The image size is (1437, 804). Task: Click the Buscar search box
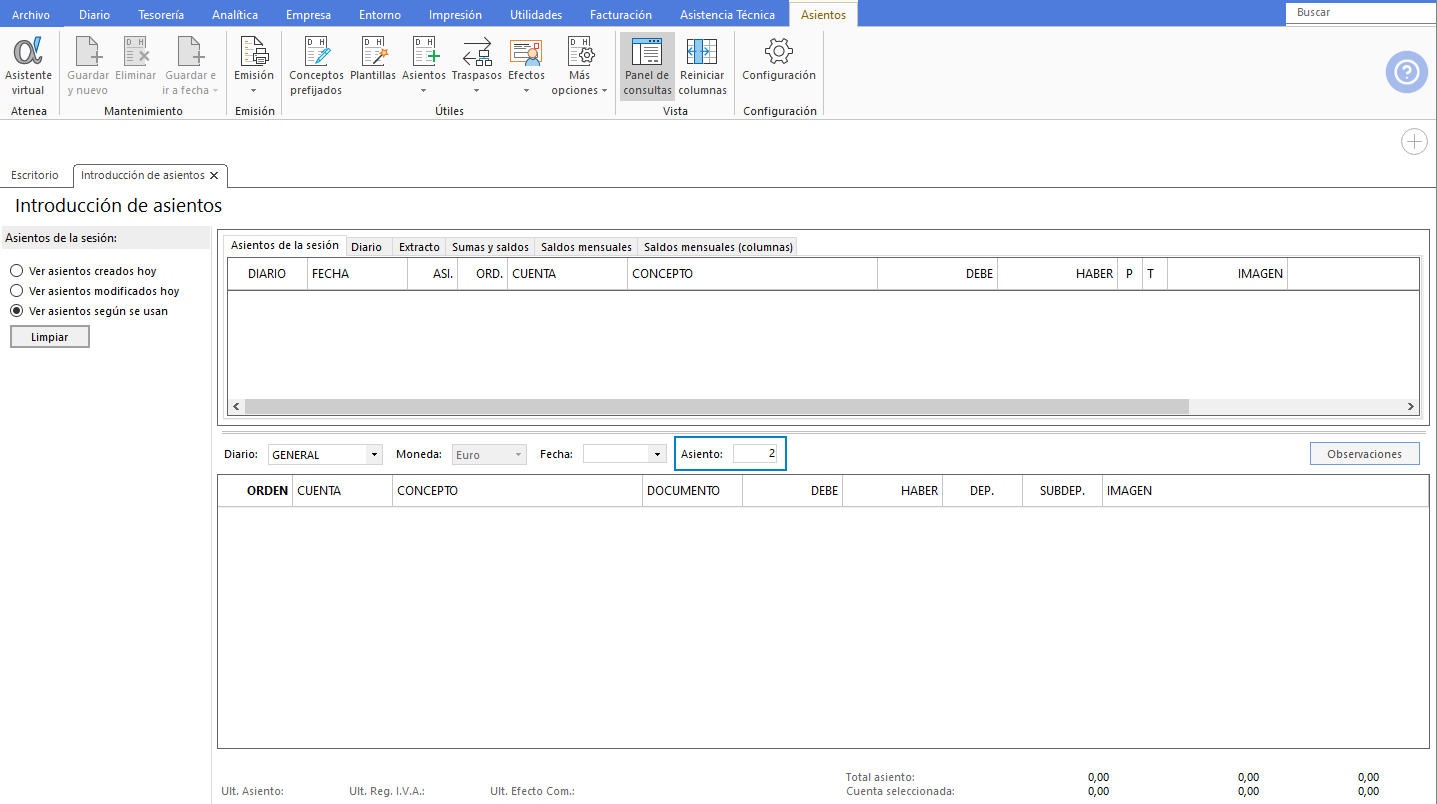pyautogui.click(x=1361, y=12)
